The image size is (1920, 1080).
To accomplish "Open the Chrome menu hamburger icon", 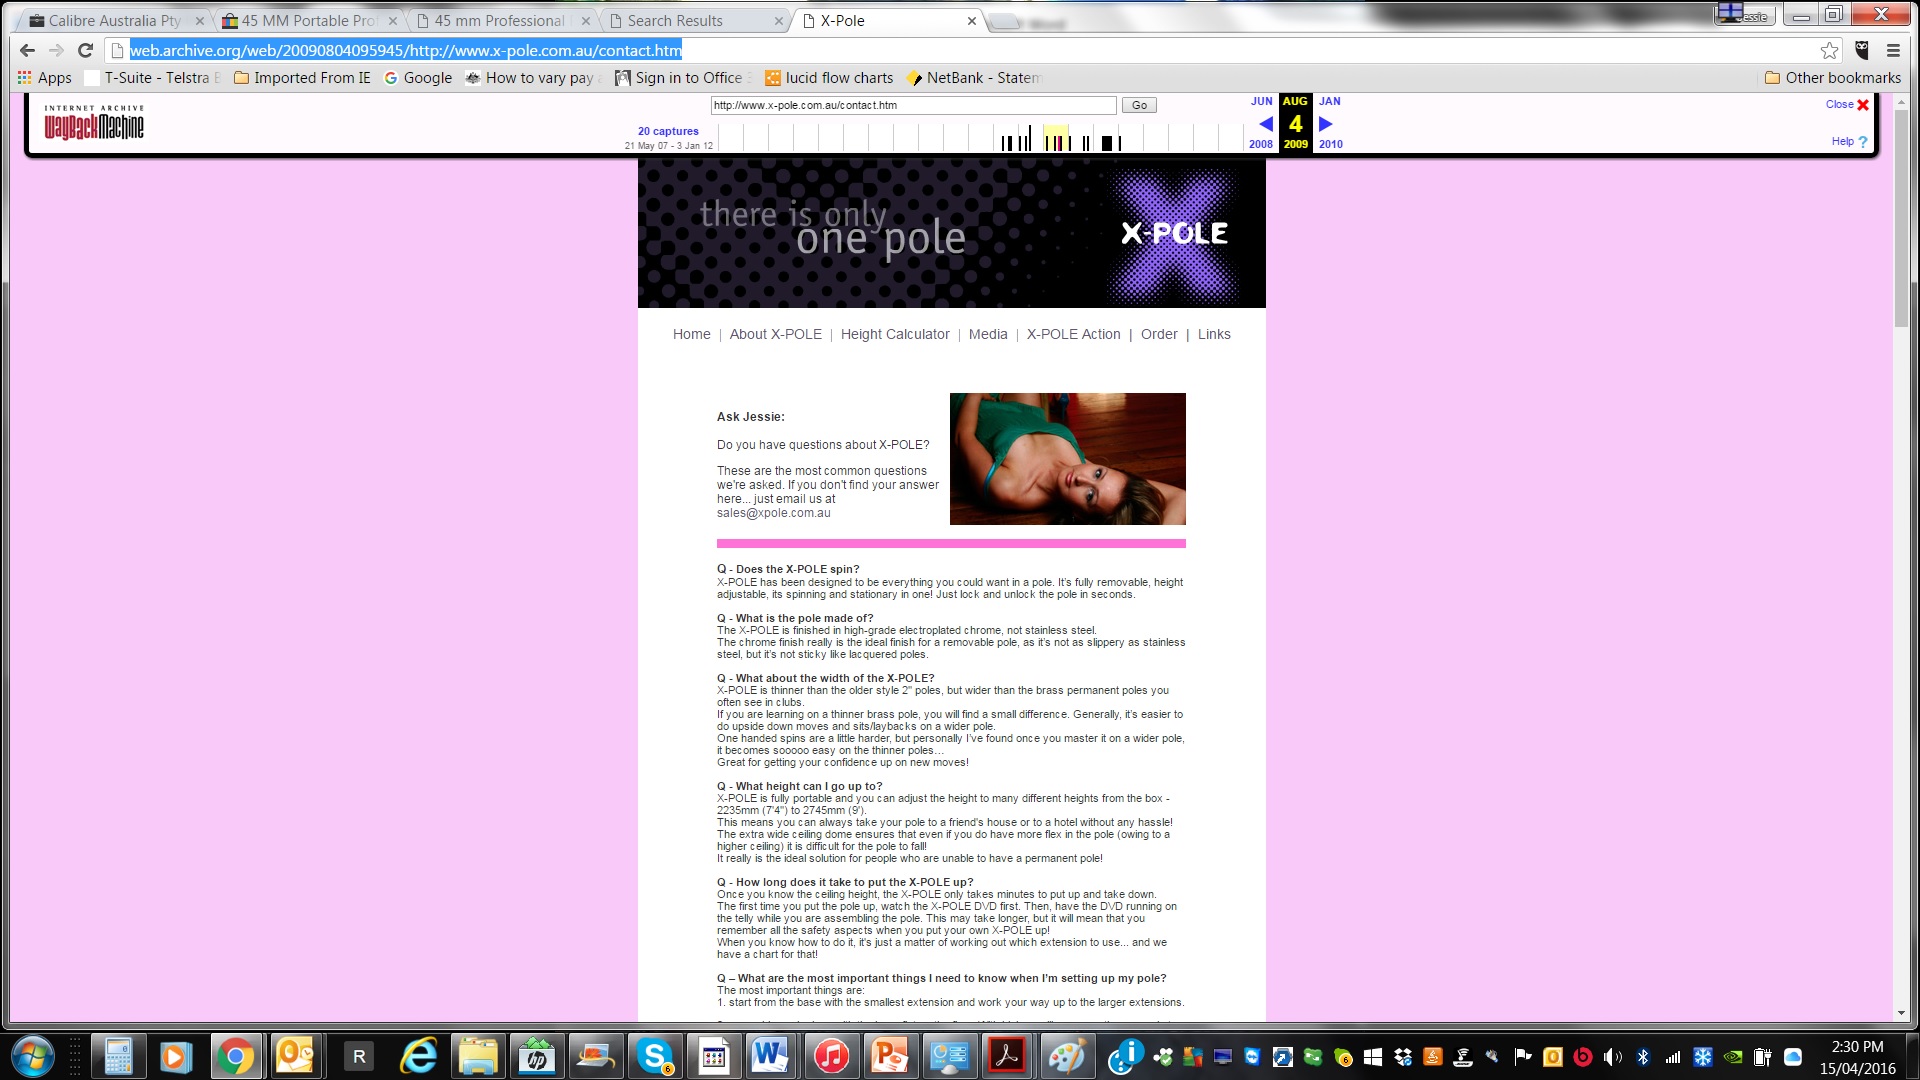I will pyautogui.click(x=1893, y=50).
